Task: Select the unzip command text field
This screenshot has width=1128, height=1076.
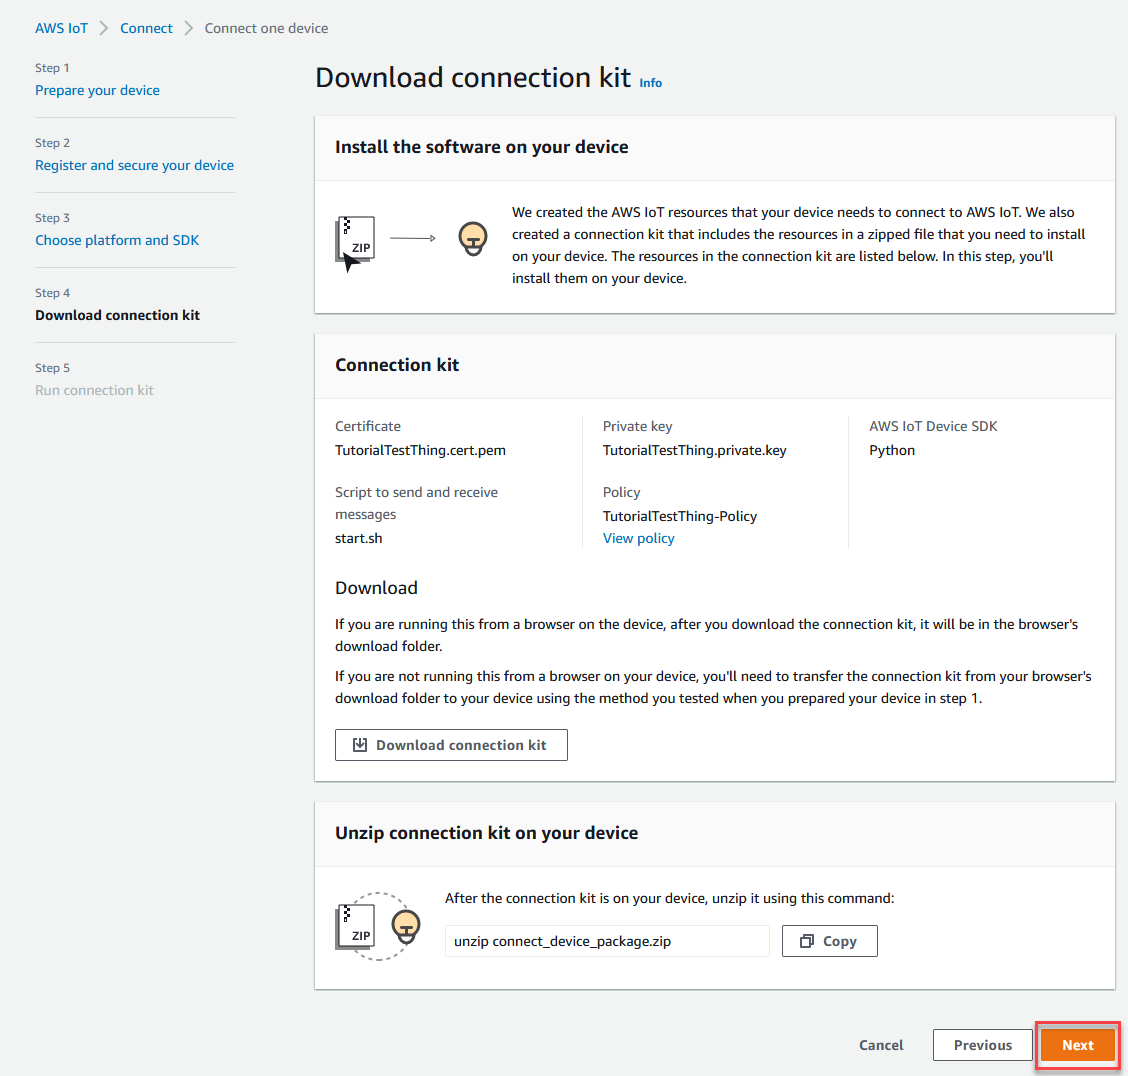Action: 607,940
